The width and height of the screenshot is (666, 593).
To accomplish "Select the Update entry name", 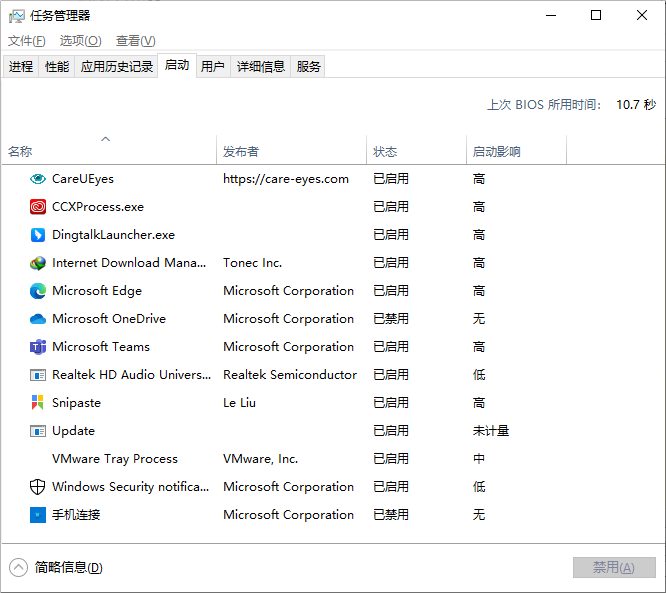I will pyautogui.click(x=73, y=431).
